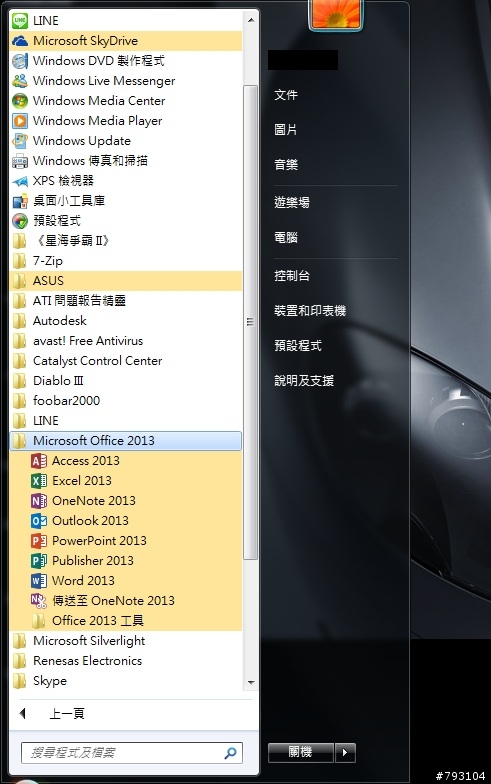Expand the ASUS folder
This screenshot has height=784, width=491.
pyautogui.click(x=125, y=280)
